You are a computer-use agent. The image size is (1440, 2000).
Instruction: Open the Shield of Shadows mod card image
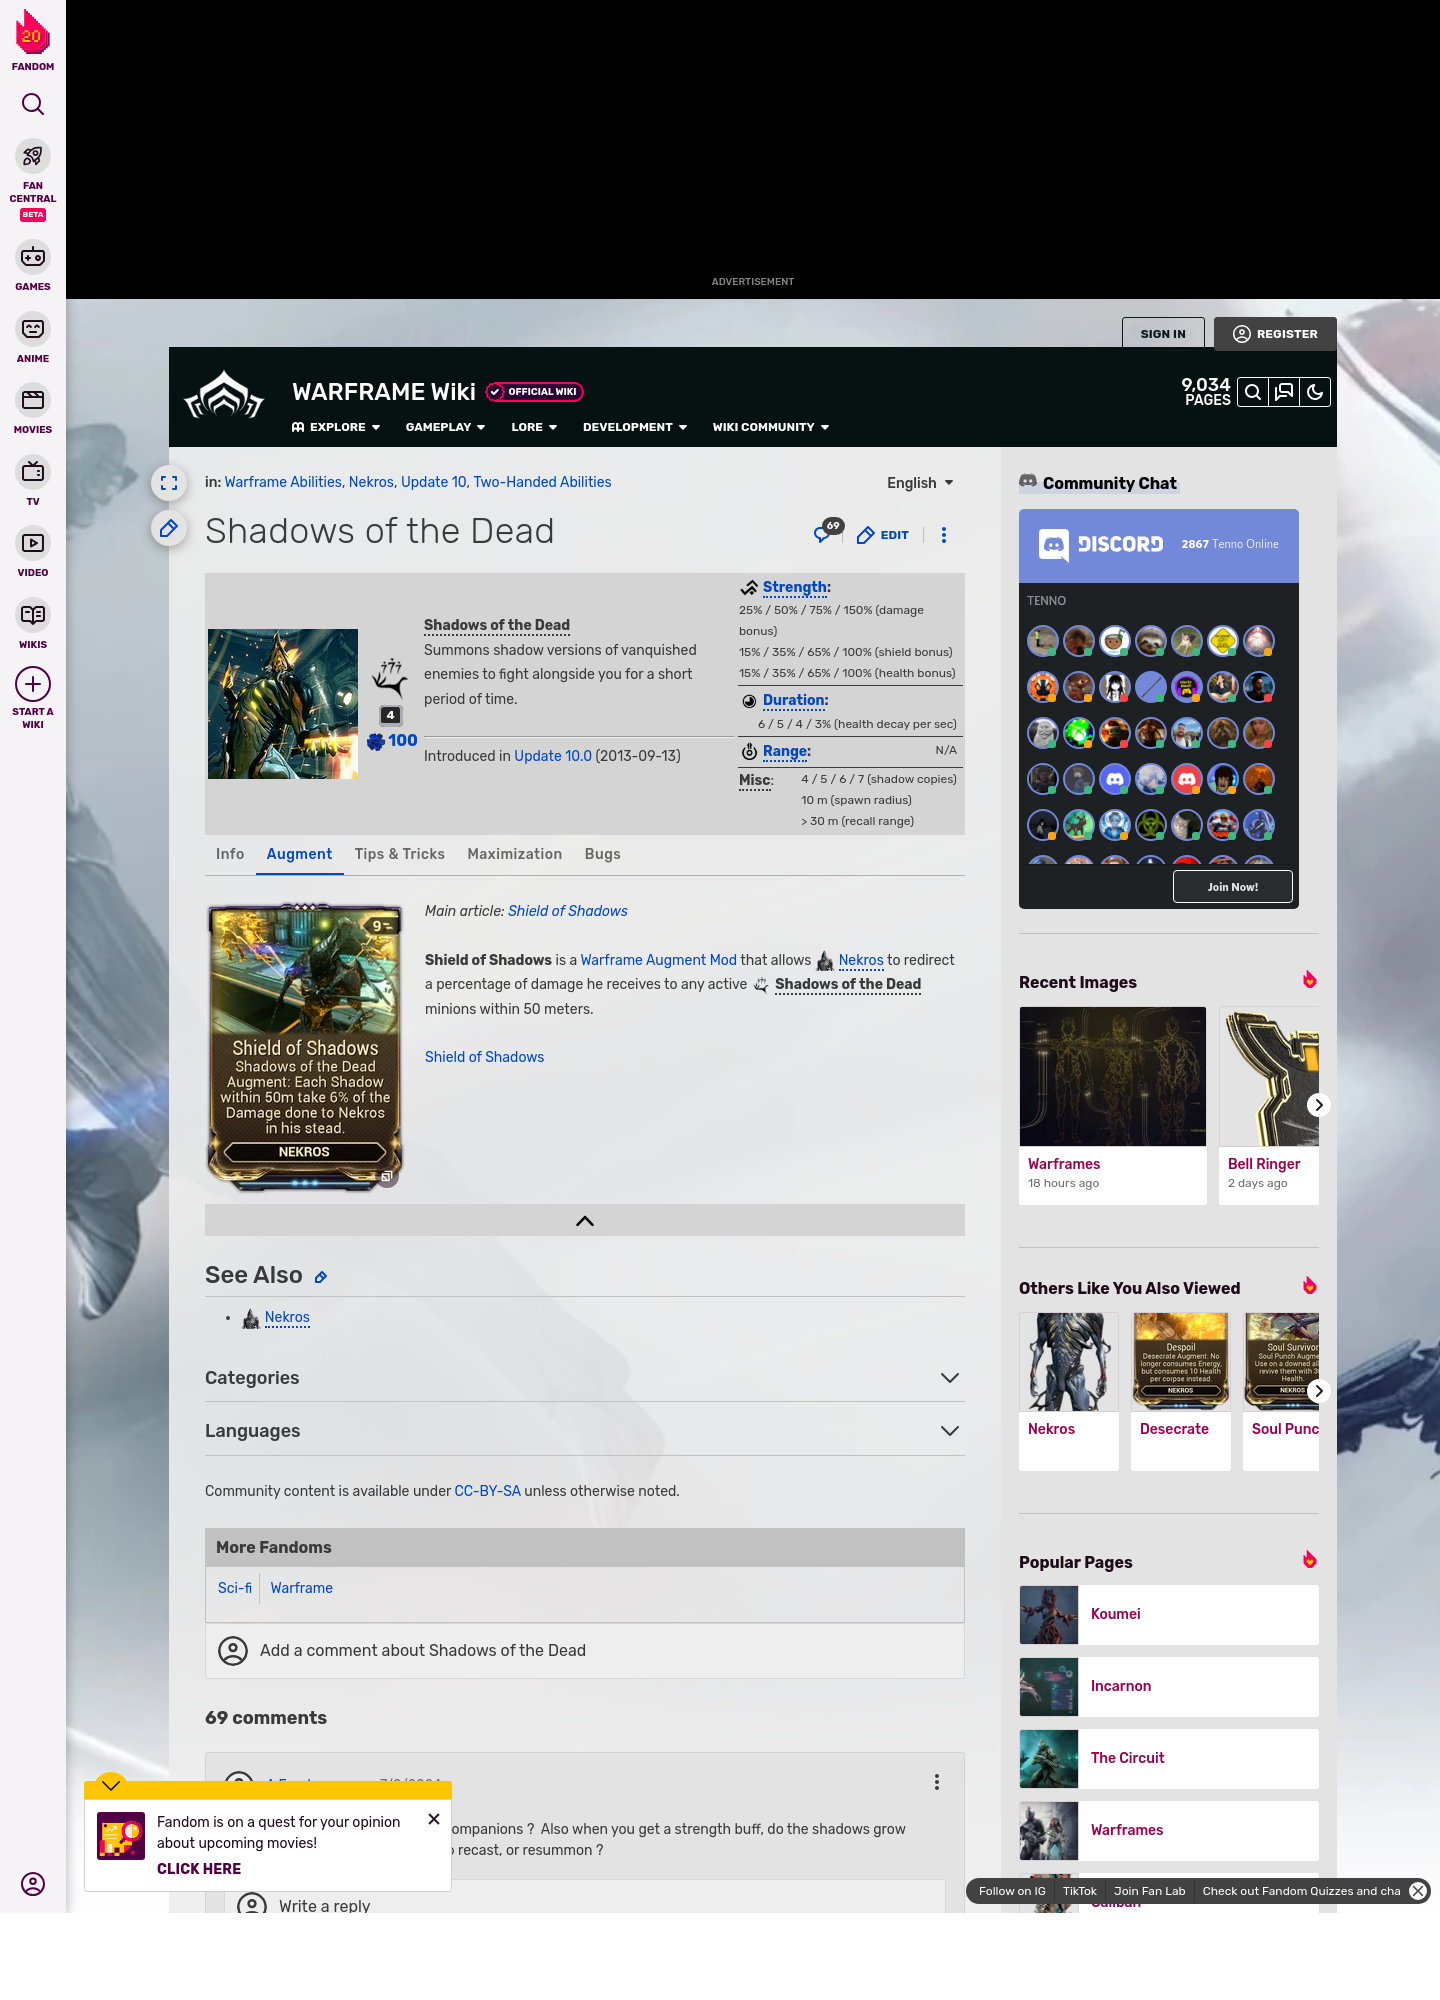pos(305,1047)
